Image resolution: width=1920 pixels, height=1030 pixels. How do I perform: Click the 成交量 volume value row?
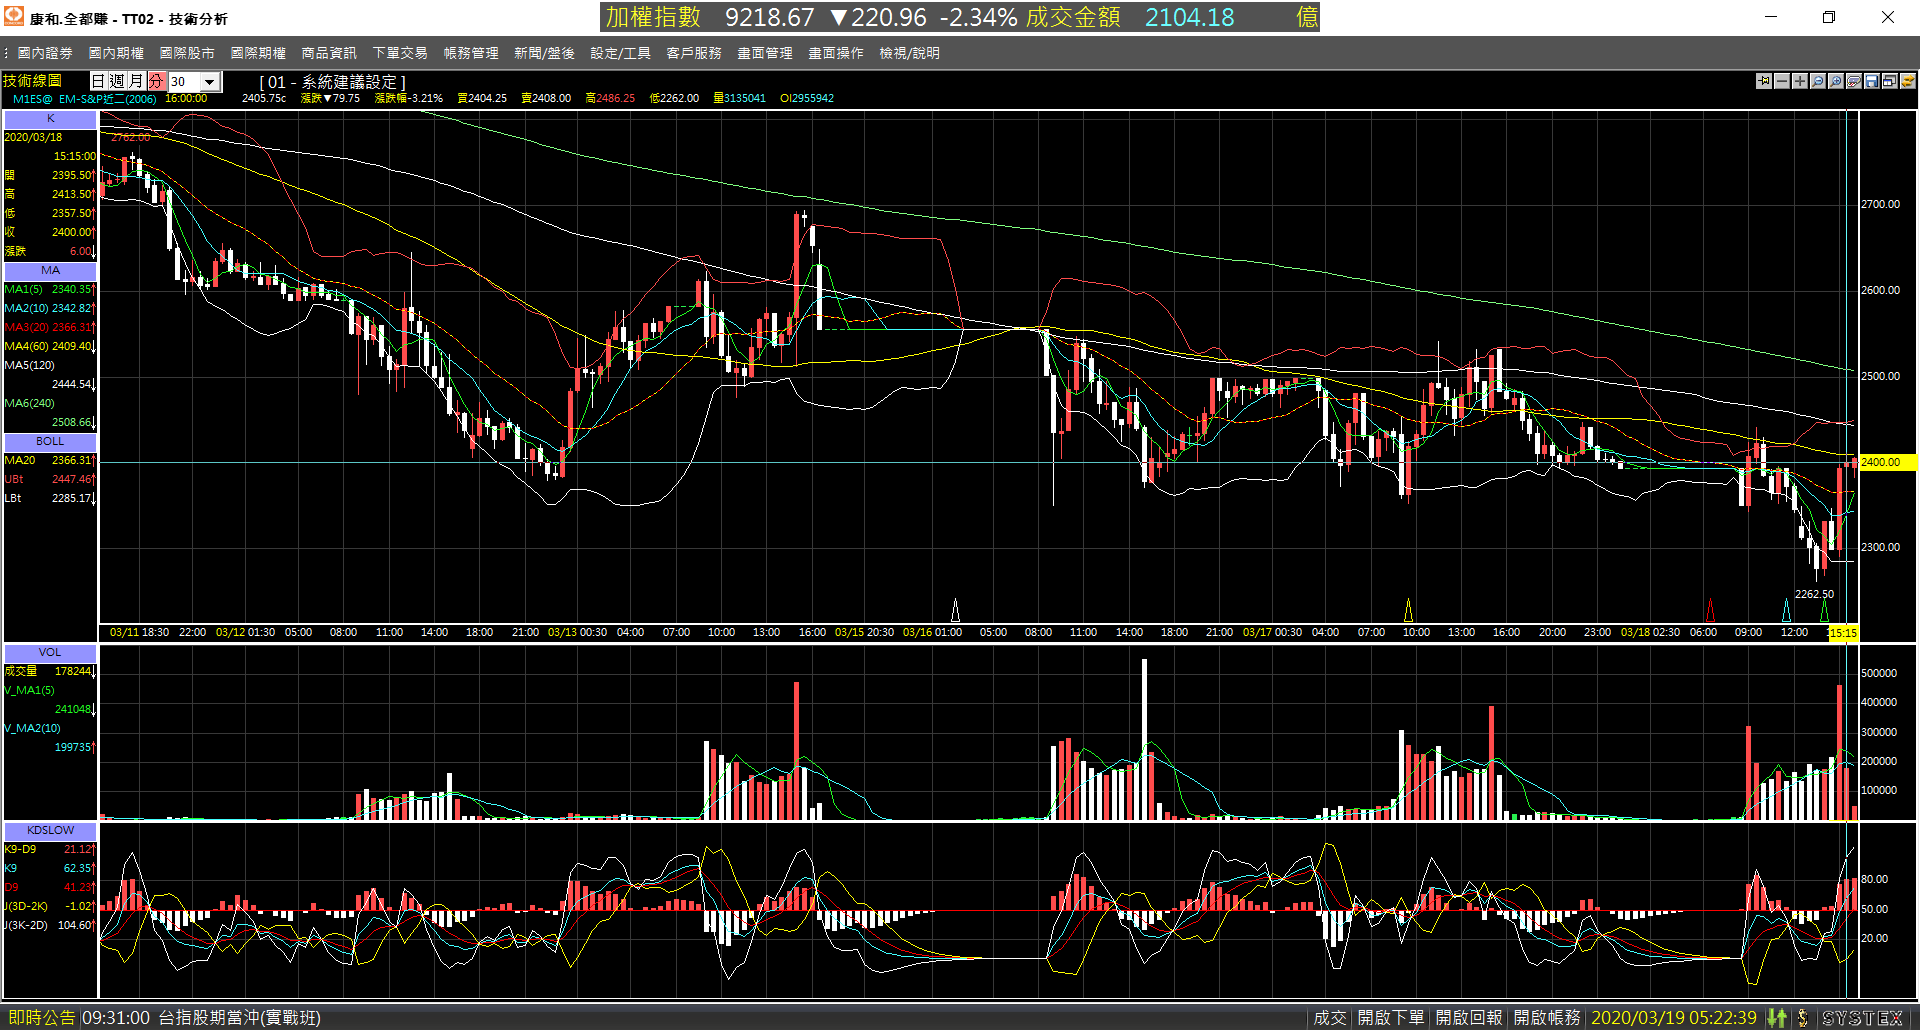pyautogui.click(x=50, y=671)
